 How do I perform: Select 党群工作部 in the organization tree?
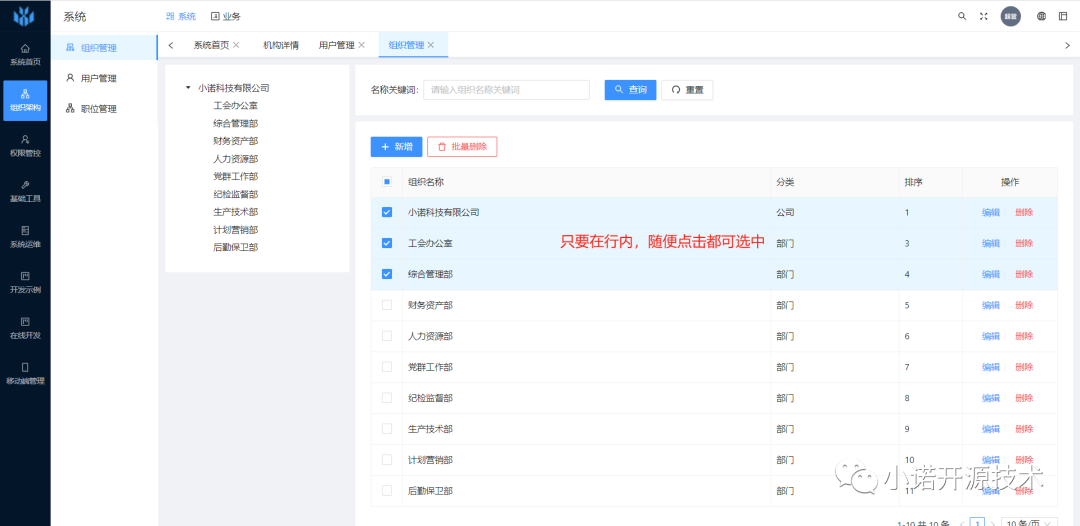[x=236, y=176]
